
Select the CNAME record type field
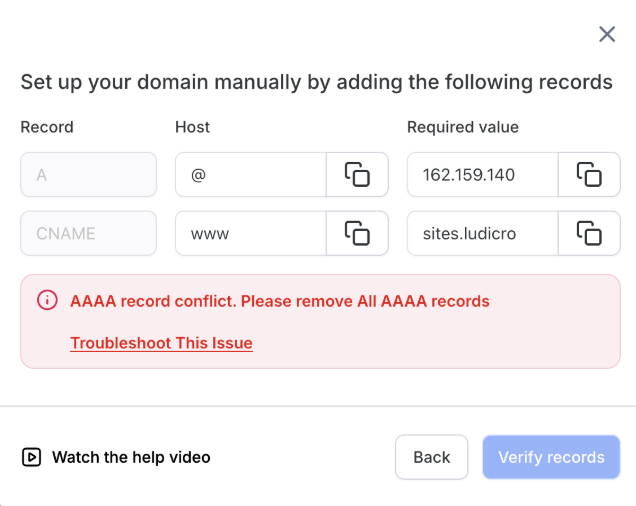[88, 233]
